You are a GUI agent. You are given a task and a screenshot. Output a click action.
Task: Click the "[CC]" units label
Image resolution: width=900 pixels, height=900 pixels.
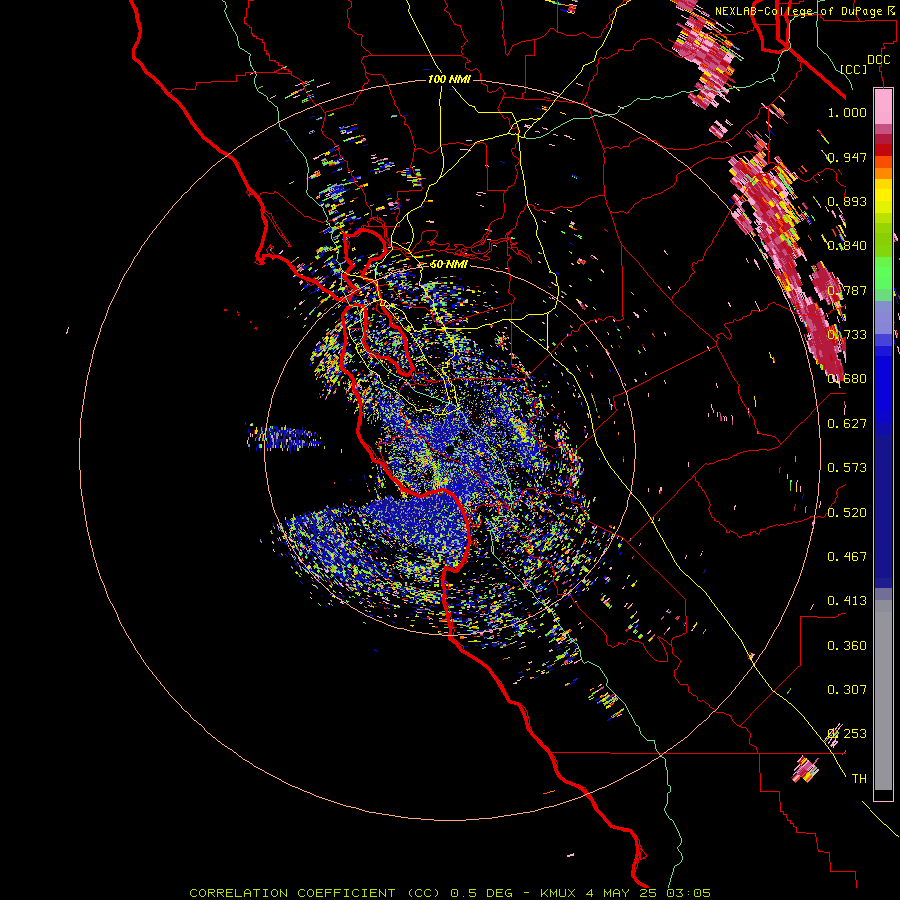coord(854,69)
